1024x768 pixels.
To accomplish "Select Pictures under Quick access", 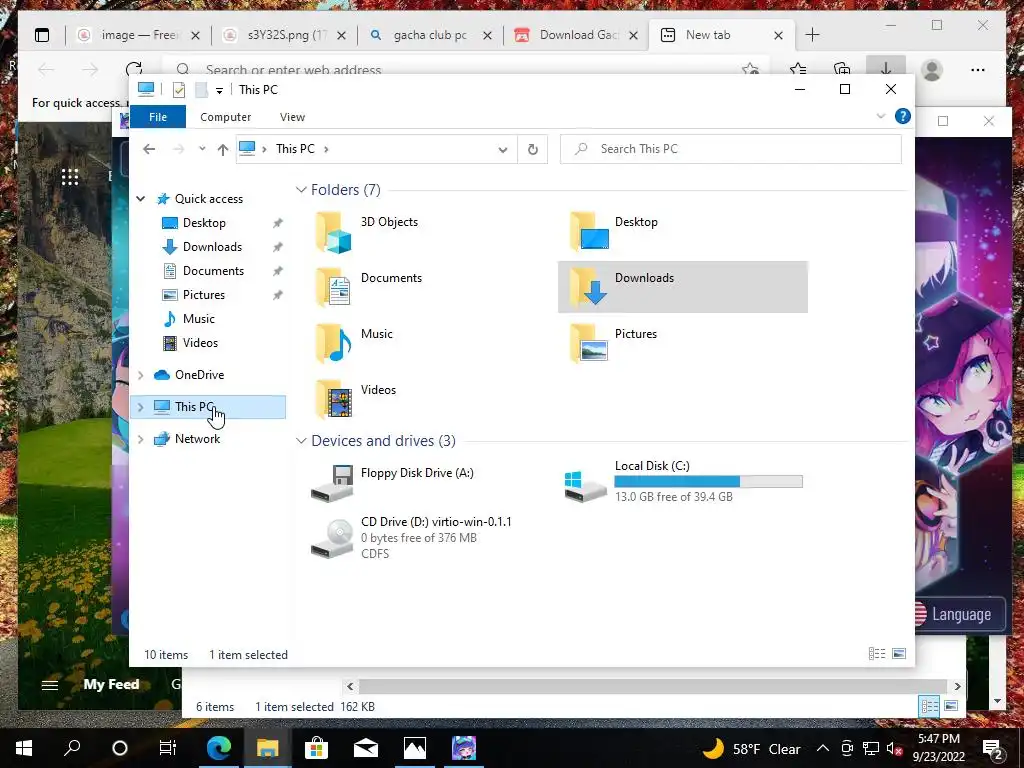I will point(204,295).
